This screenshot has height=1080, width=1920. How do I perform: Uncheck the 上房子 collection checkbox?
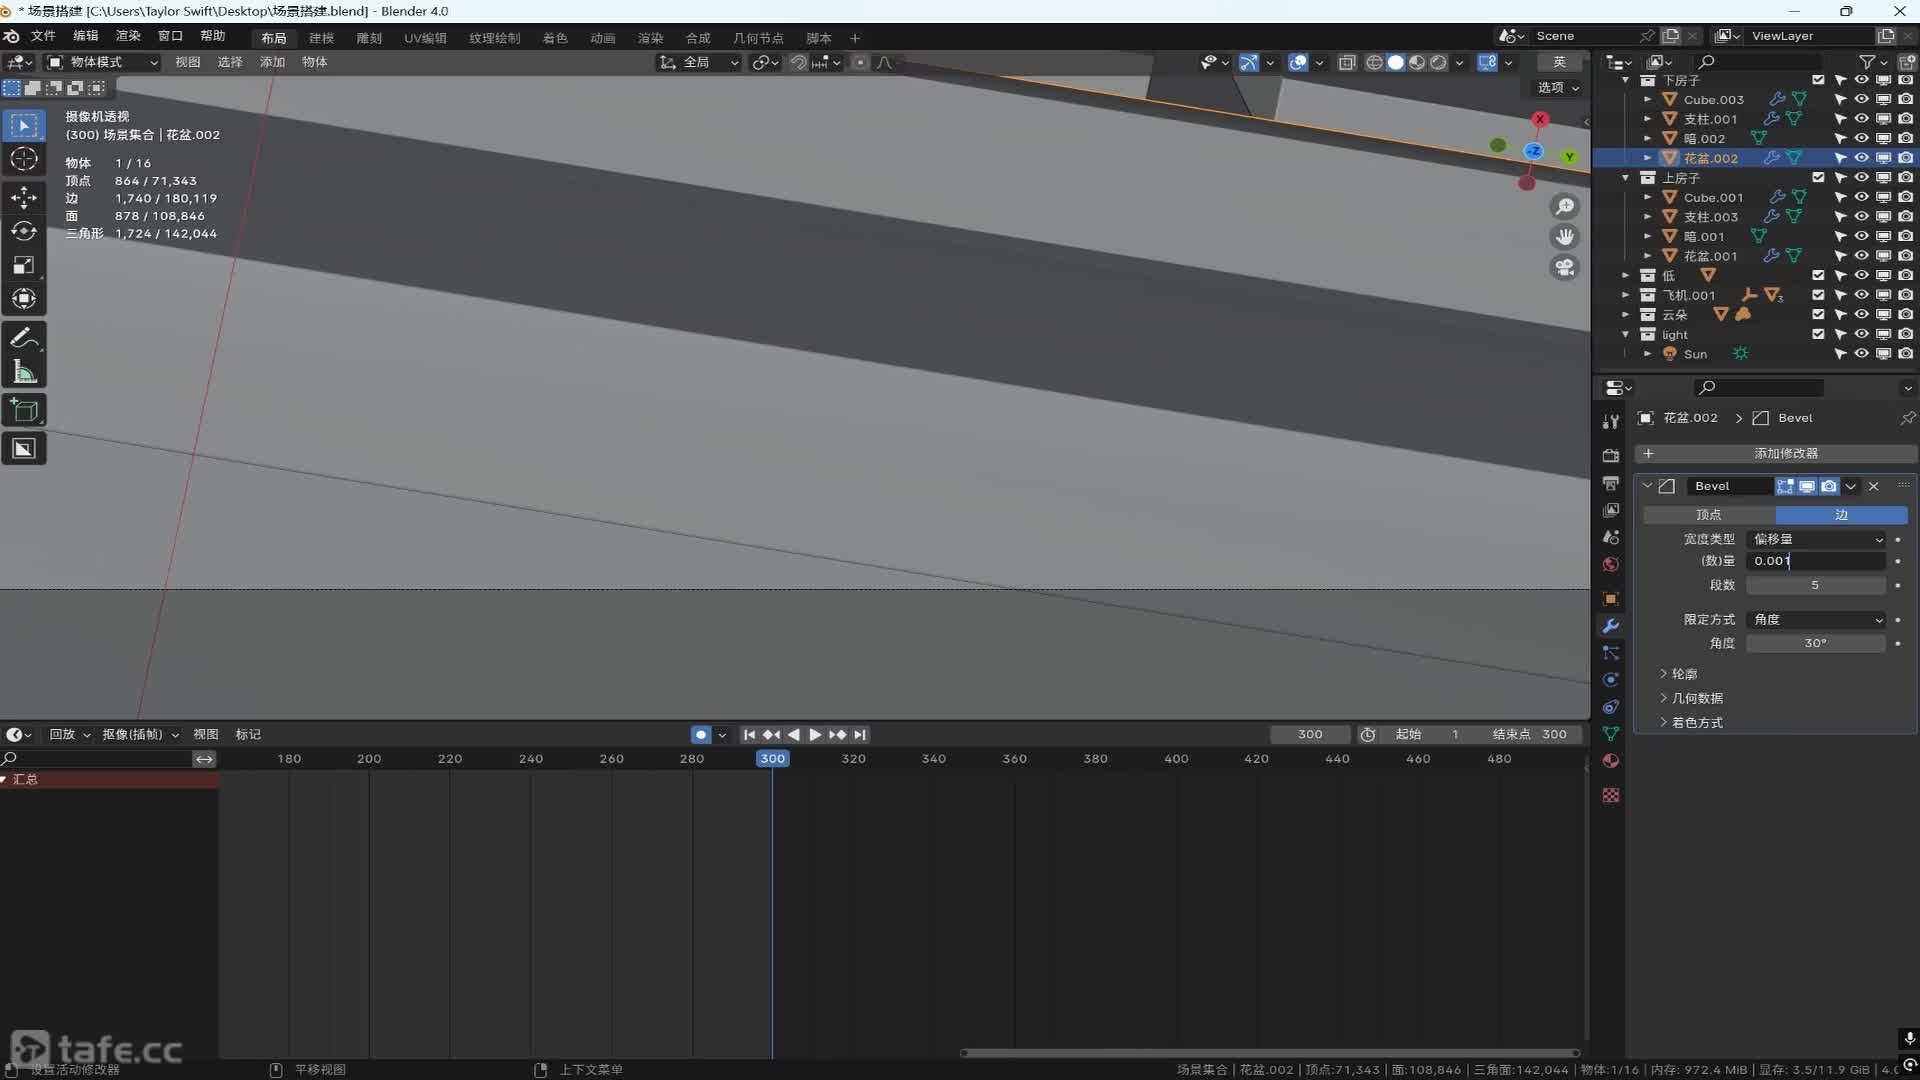point(1818,178)
